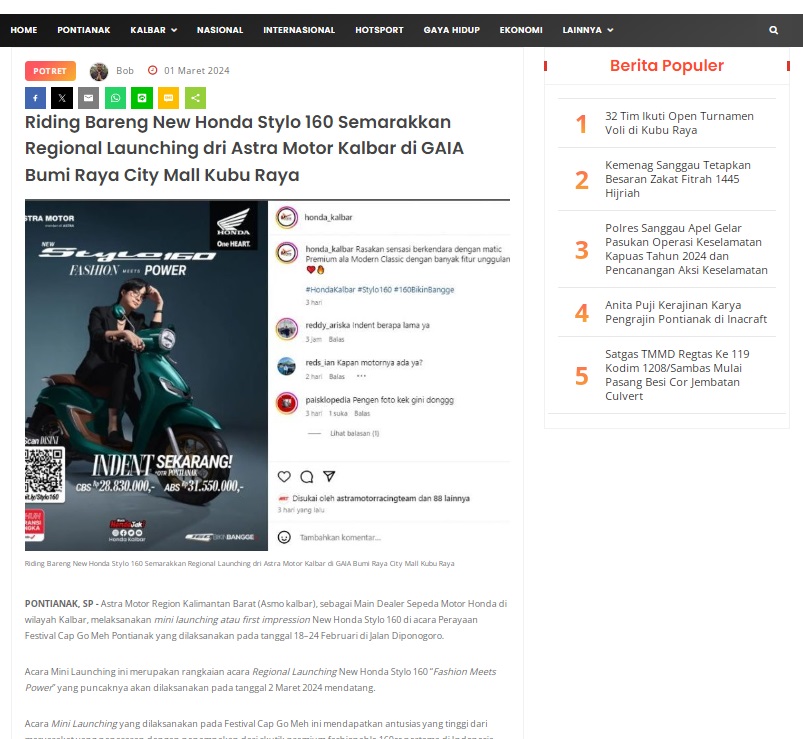Viewport: 803px width, 739px height.
Task: Click the publication date 01 Maret 2024
Action: (197, 71)
